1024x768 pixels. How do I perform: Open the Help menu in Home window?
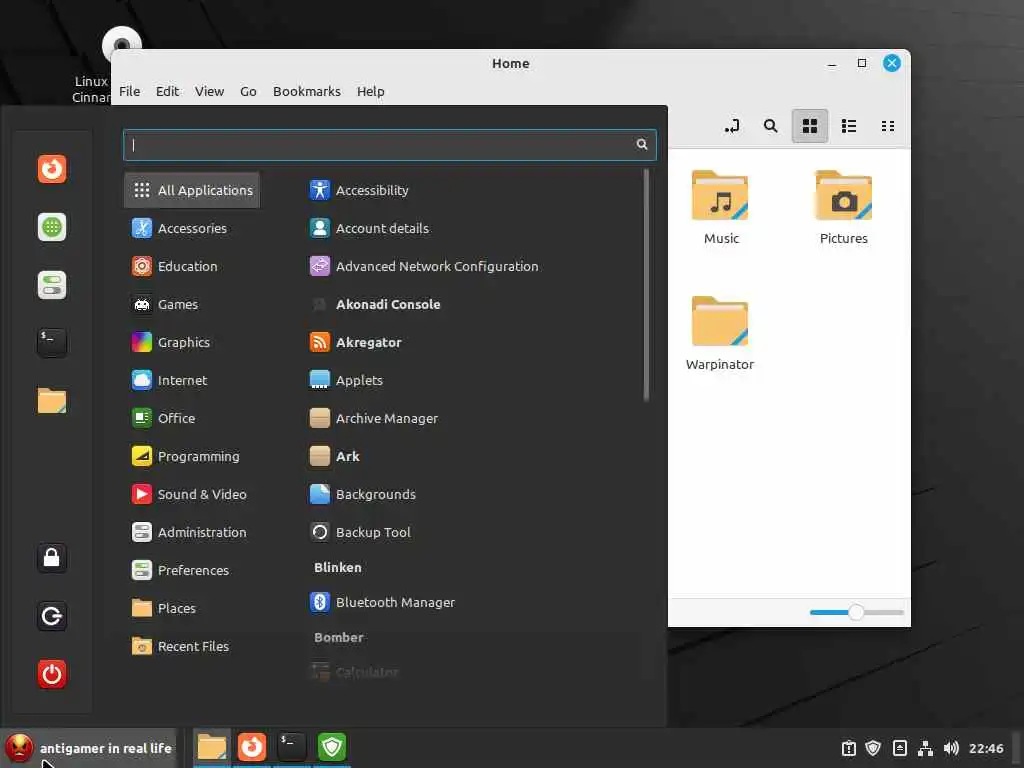[370, 91]
